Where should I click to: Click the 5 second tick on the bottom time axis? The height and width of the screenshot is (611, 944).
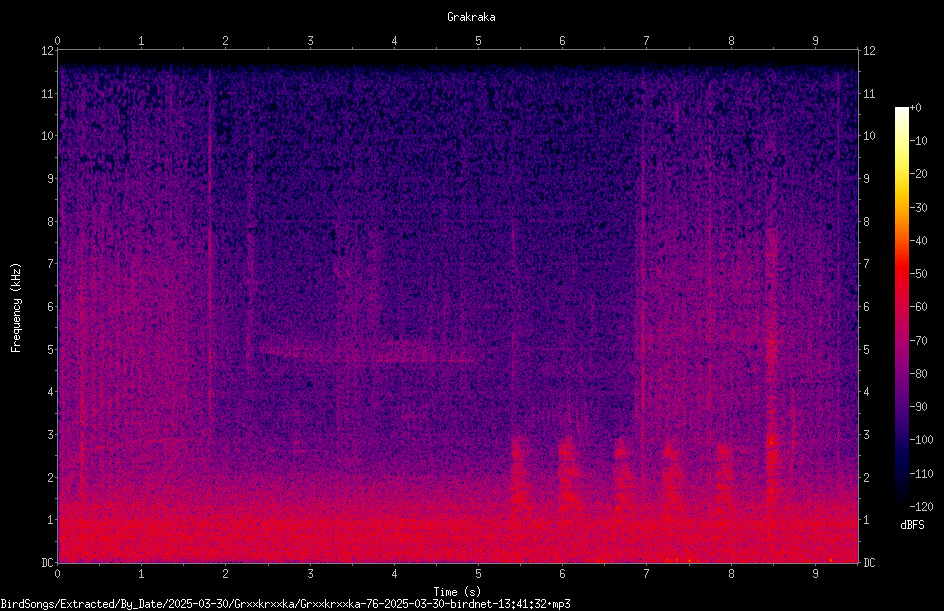479,574
